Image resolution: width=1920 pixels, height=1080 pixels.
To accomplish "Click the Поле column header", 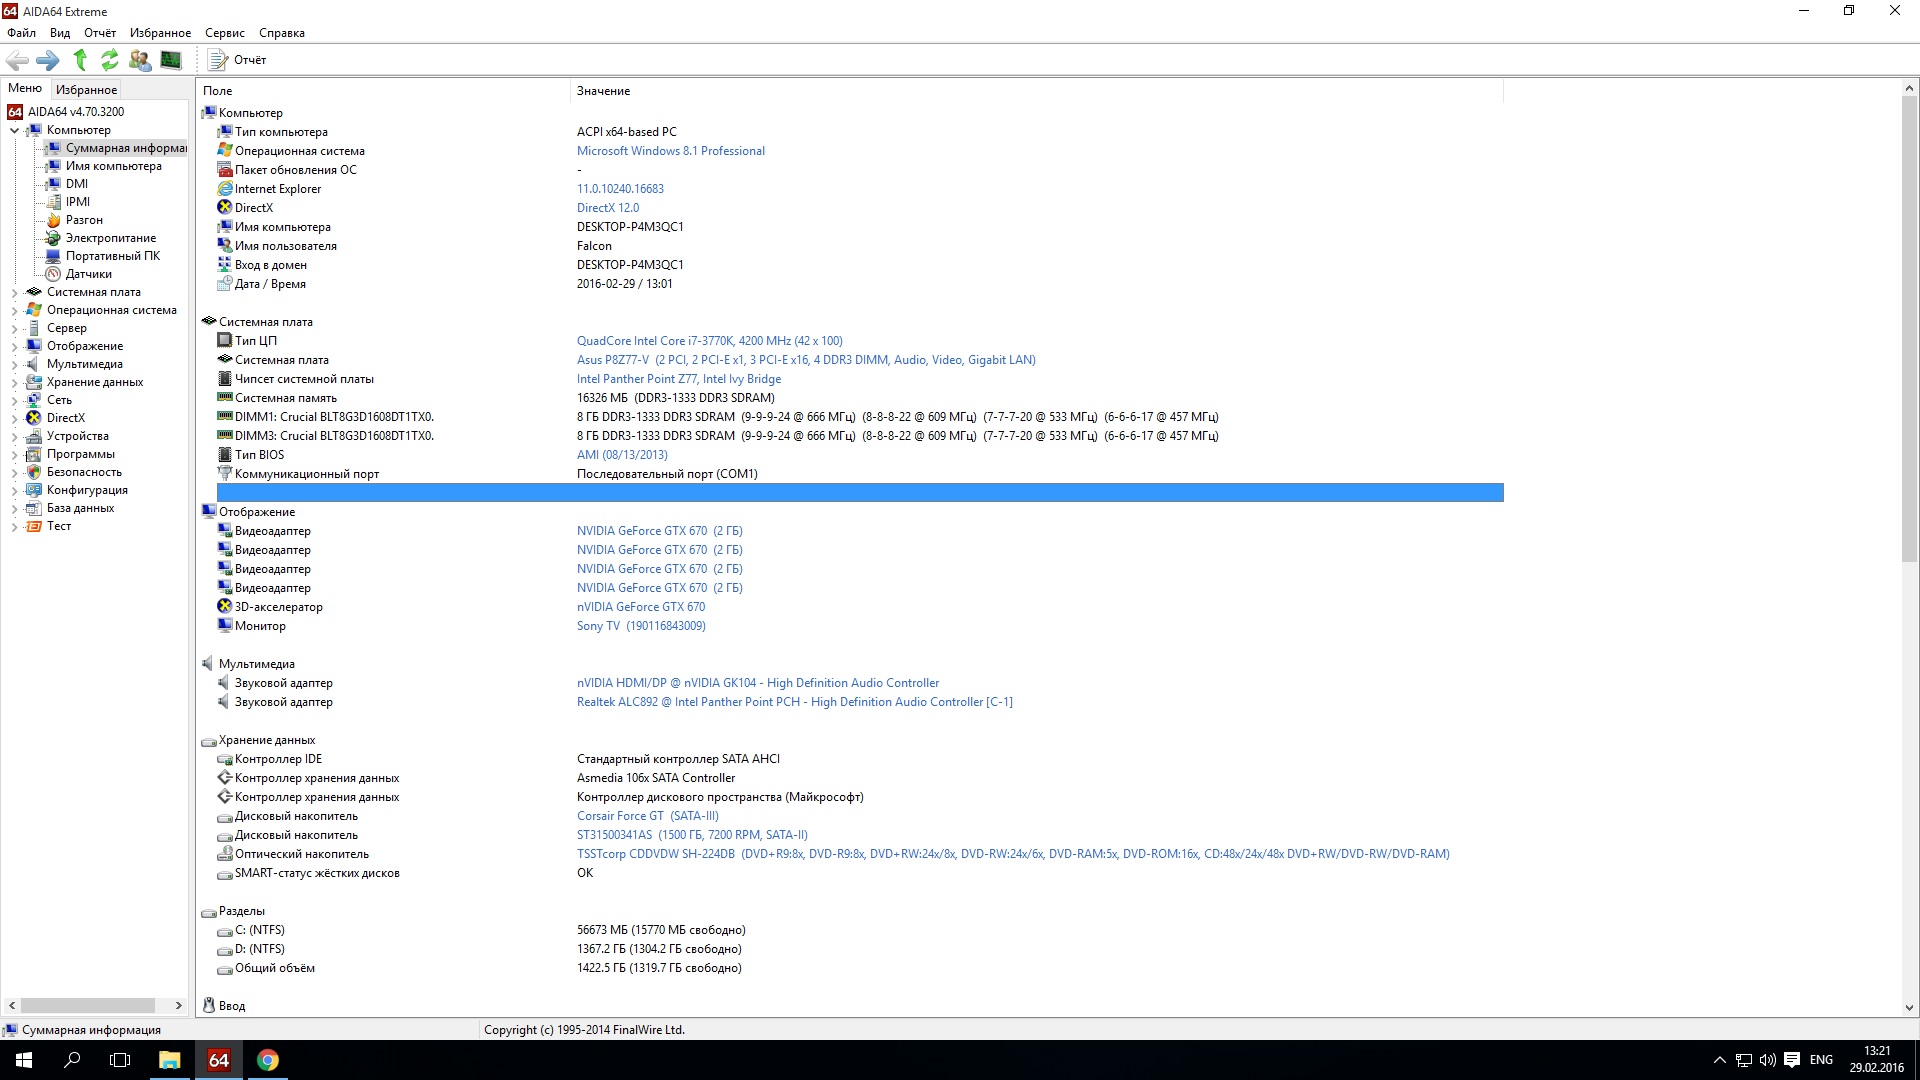I will 383,91.
